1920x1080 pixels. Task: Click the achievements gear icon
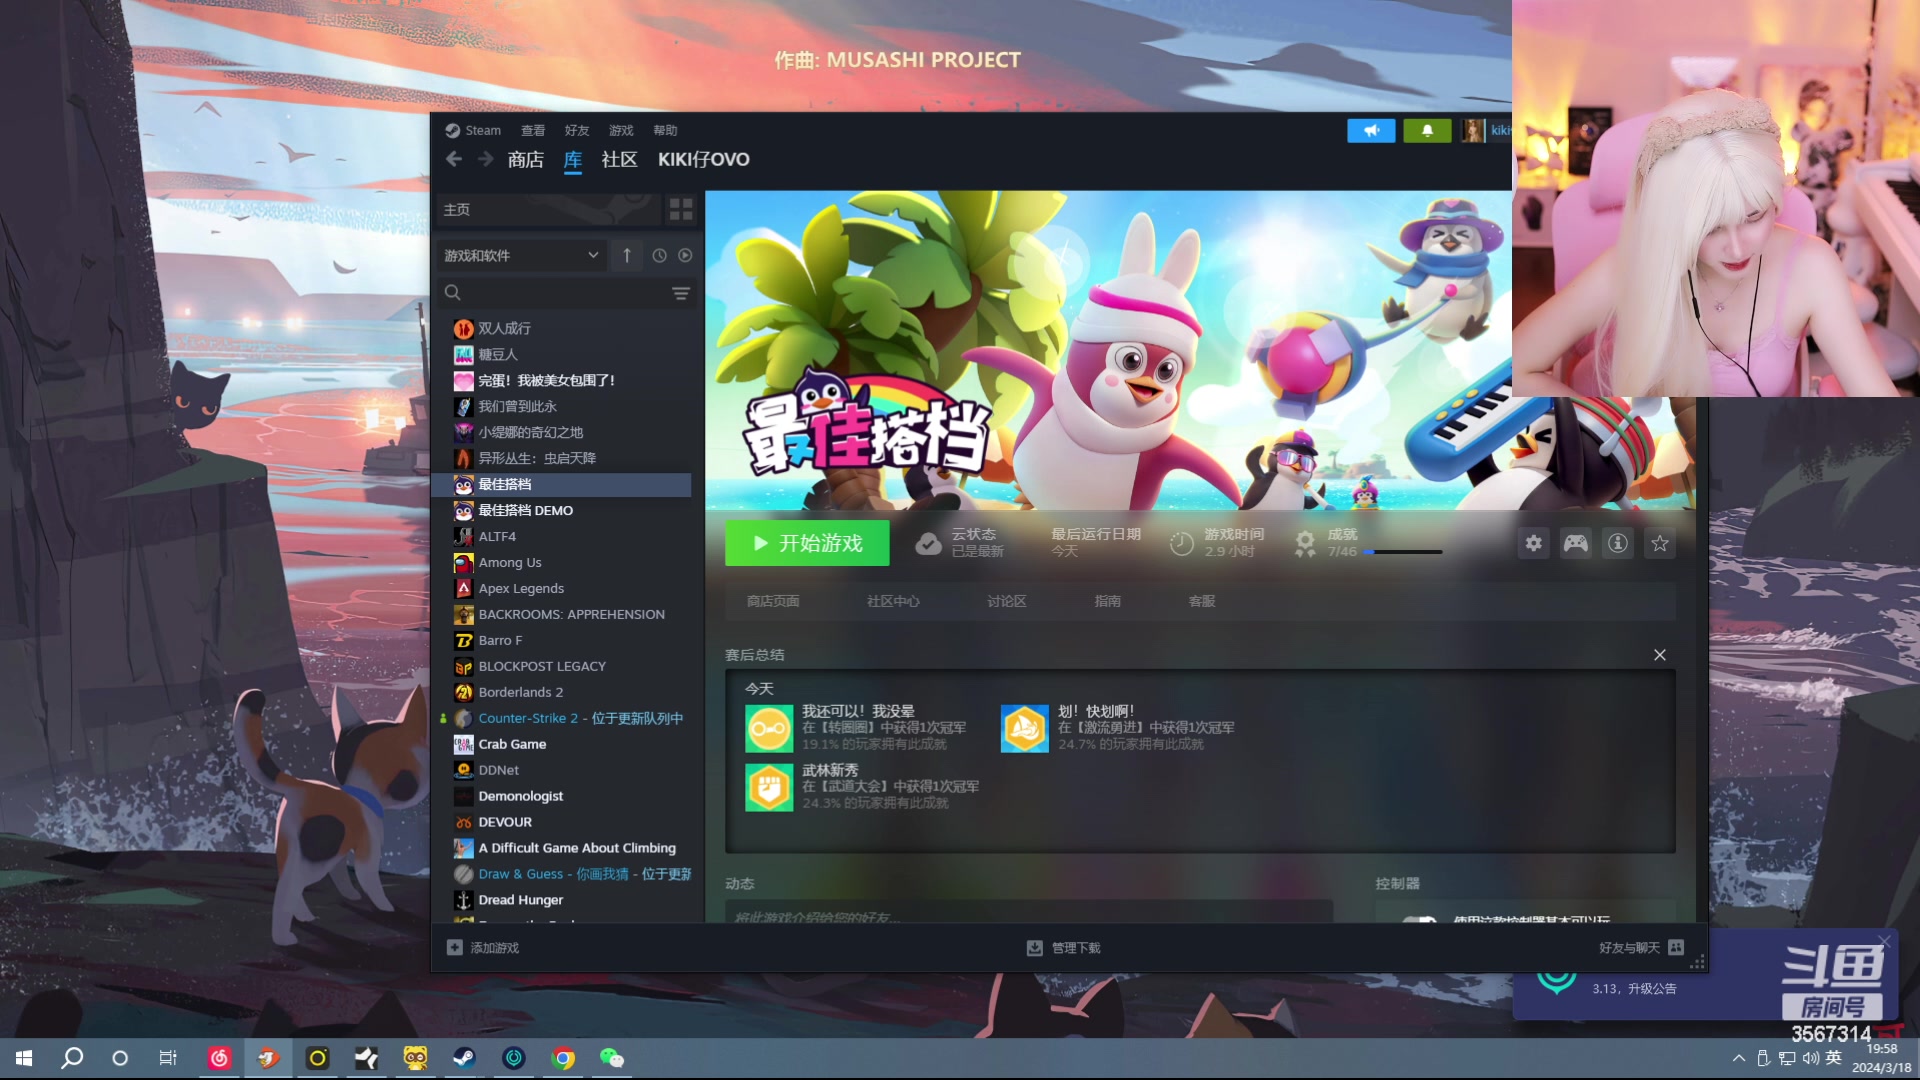click(x=1305, y=543)
